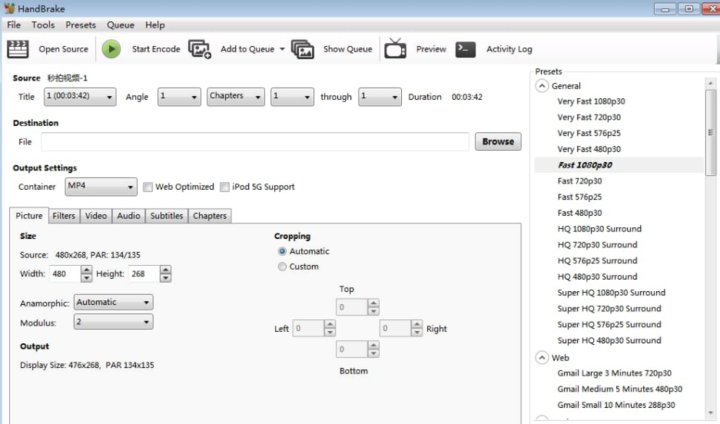This screenshot has height=424, width=720.
Task: Collapse the General presets group
Action: [x=542, y=86]
